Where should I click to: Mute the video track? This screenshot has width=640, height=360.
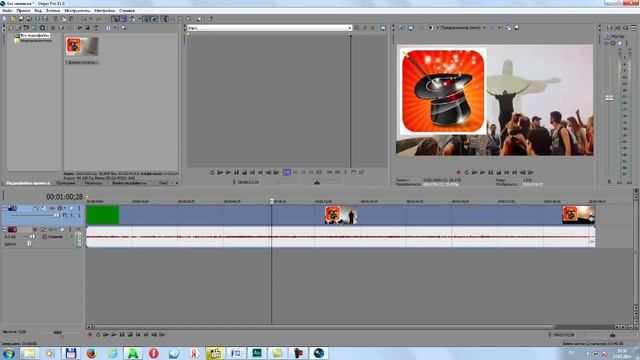coord(71,208)
